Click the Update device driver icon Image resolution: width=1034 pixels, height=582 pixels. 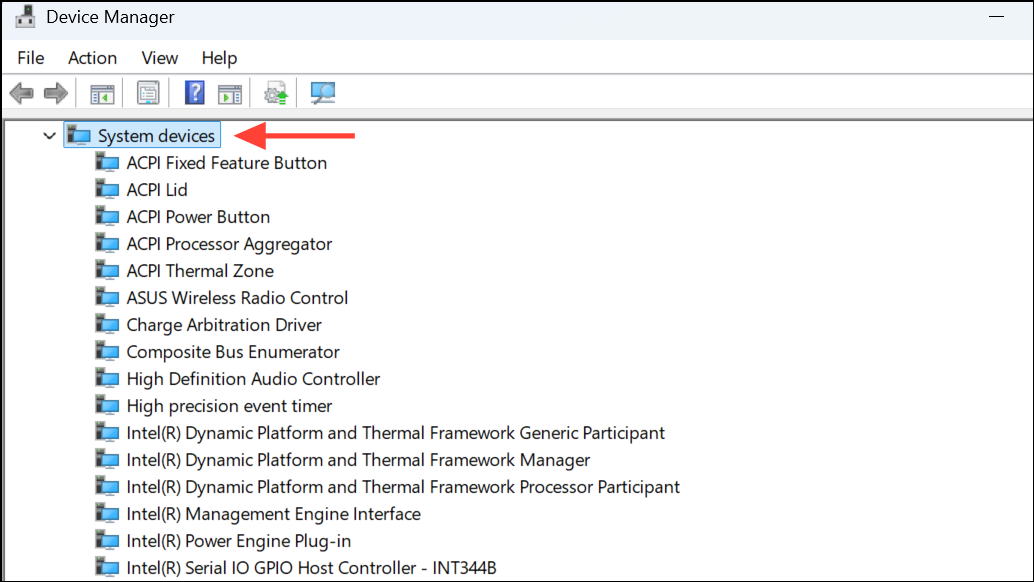[x=276, y=94]
